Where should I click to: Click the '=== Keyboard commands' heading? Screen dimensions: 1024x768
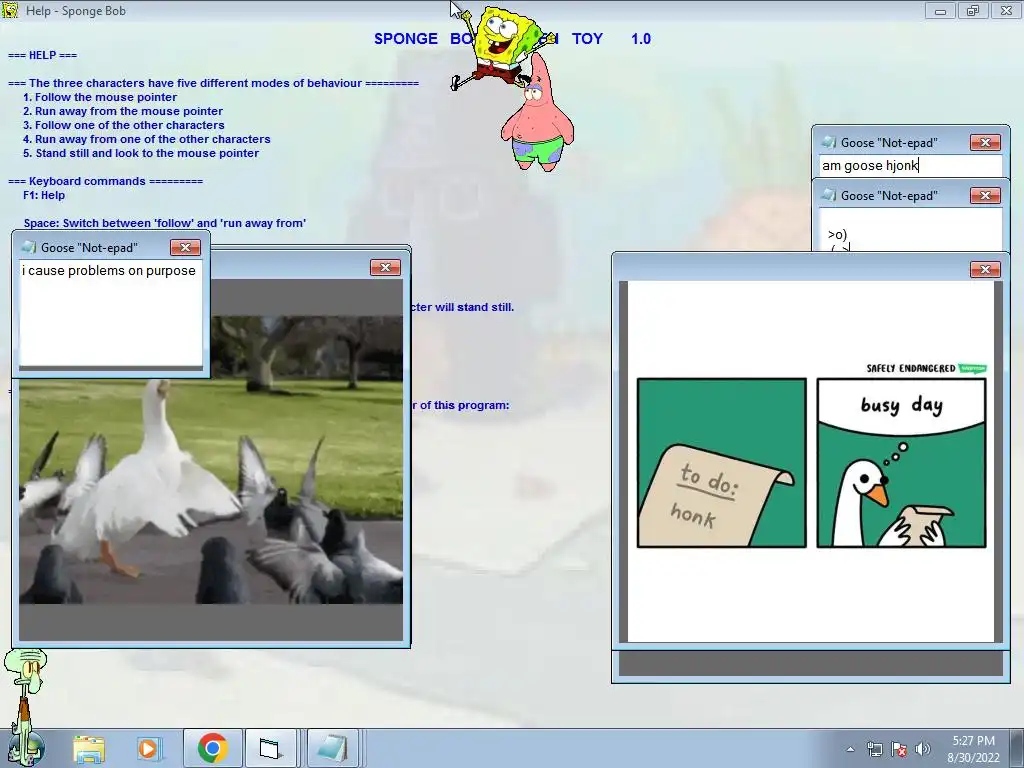pyautogui.click(x=105, y=182)
